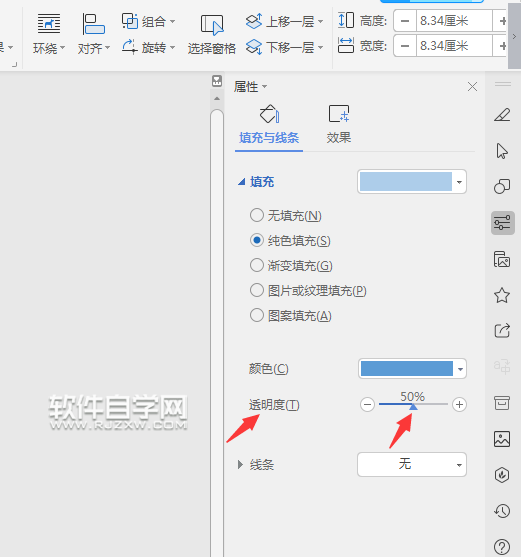Expand the 线条 line section
The width and height of the screenshot is (521, 557).
click(x=240, y=464)
